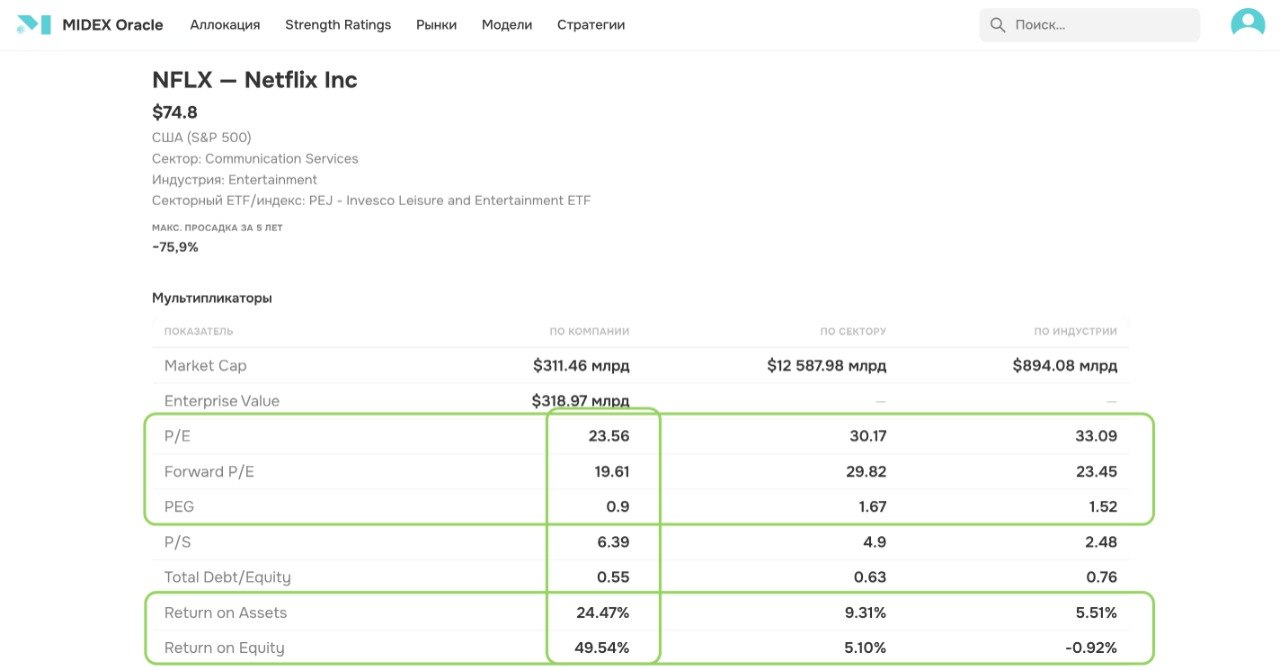Select industry Forward P/E 23.45
This screenshot has height=670, width=1280.
click(x=1097, y=471)
